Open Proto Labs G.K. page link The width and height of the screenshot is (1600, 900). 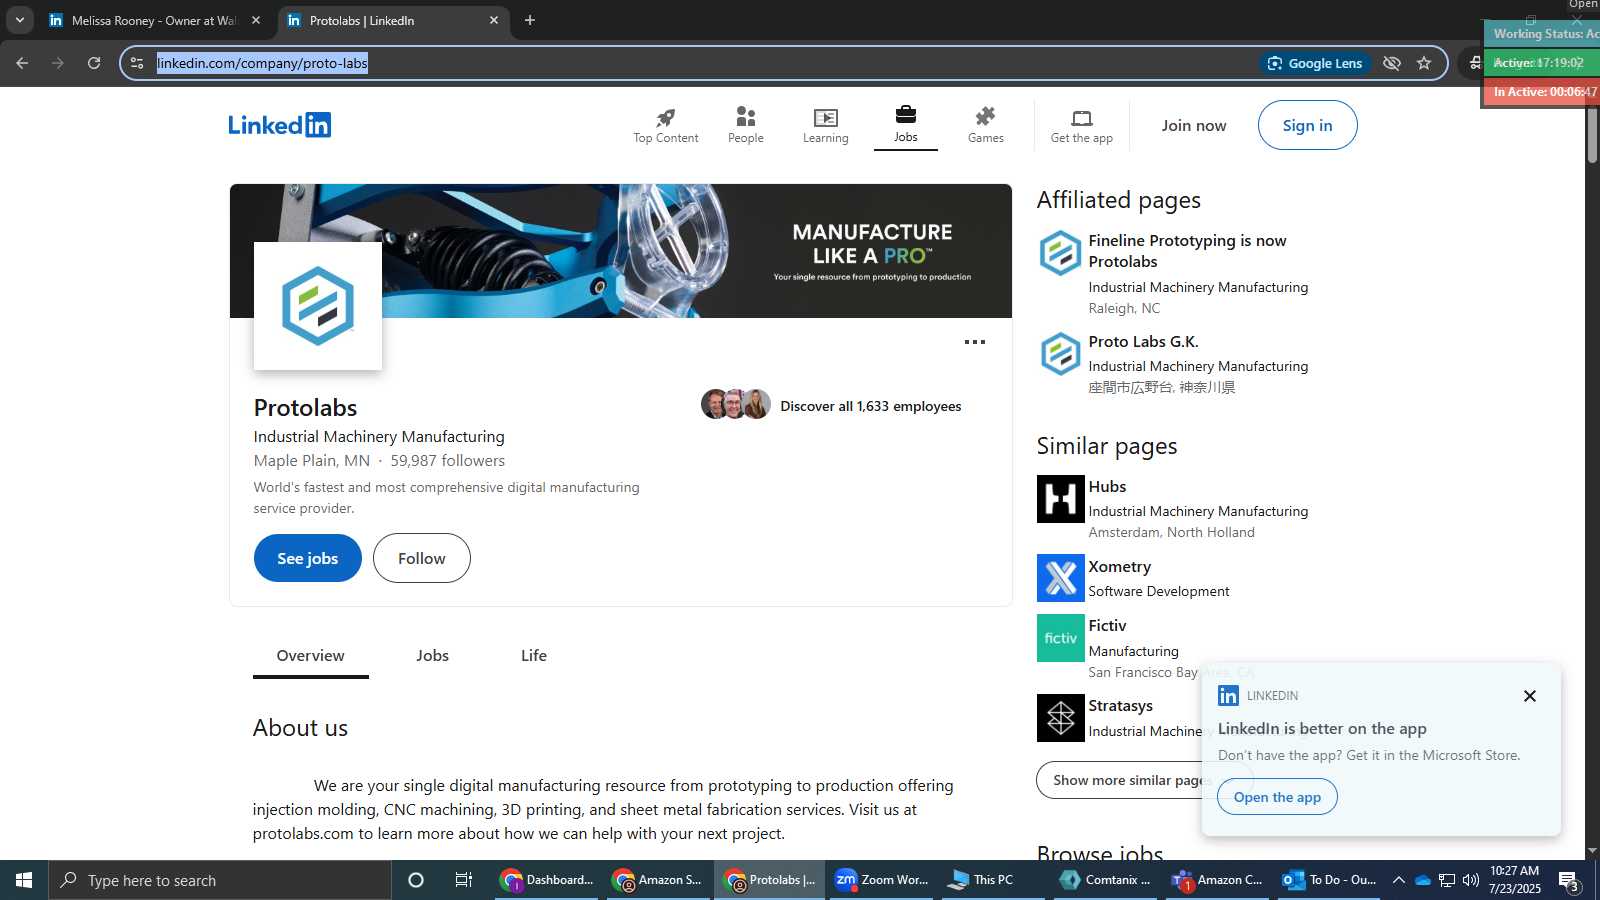[1143, 342]
